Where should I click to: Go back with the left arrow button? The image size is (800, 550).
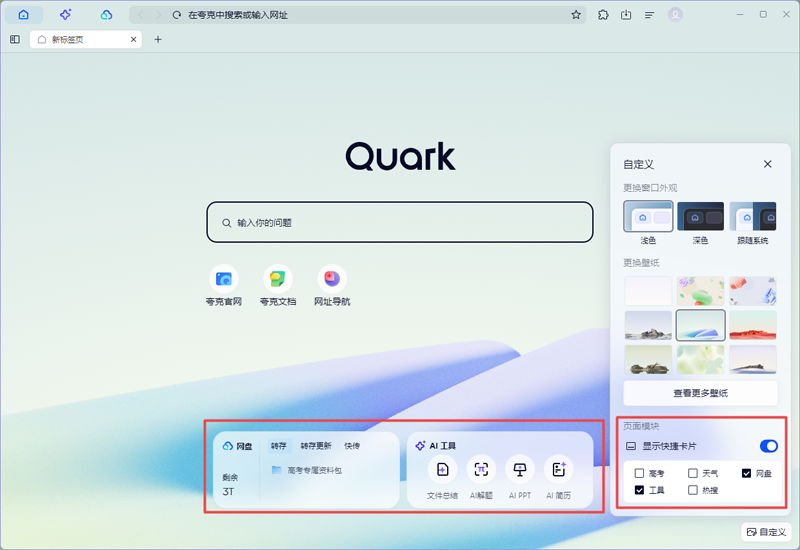click(141, 15)
